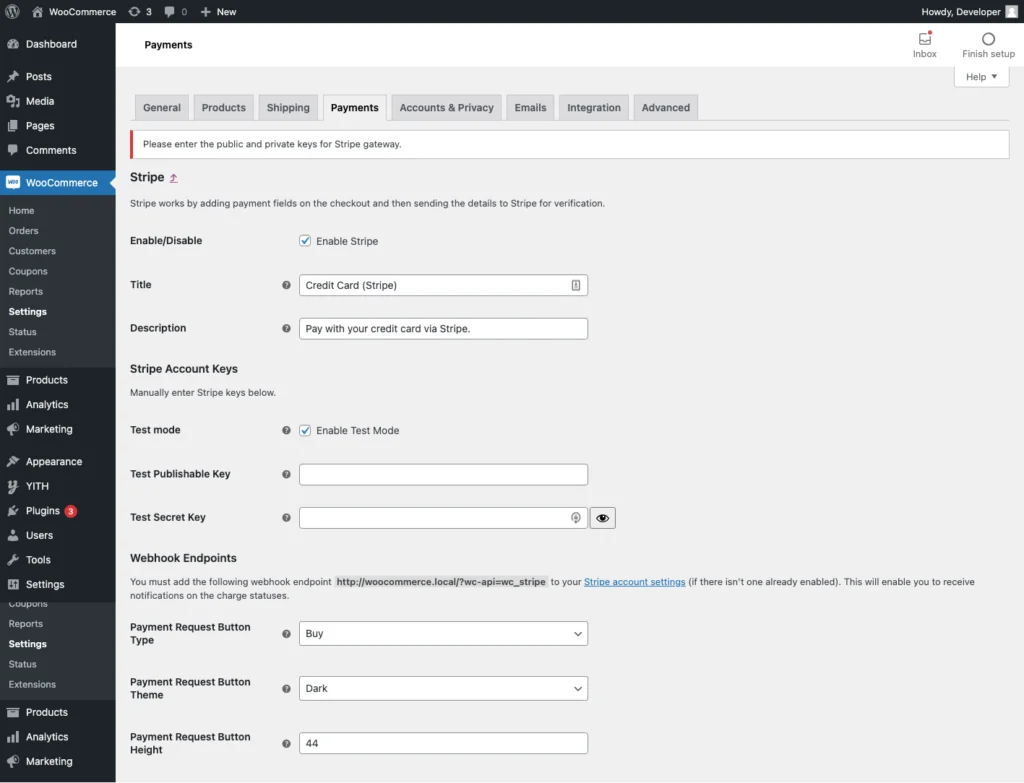Open WooCommerce Home submenu item
The height and width of the screenshot is (783, 1024).
click(22, 211)
